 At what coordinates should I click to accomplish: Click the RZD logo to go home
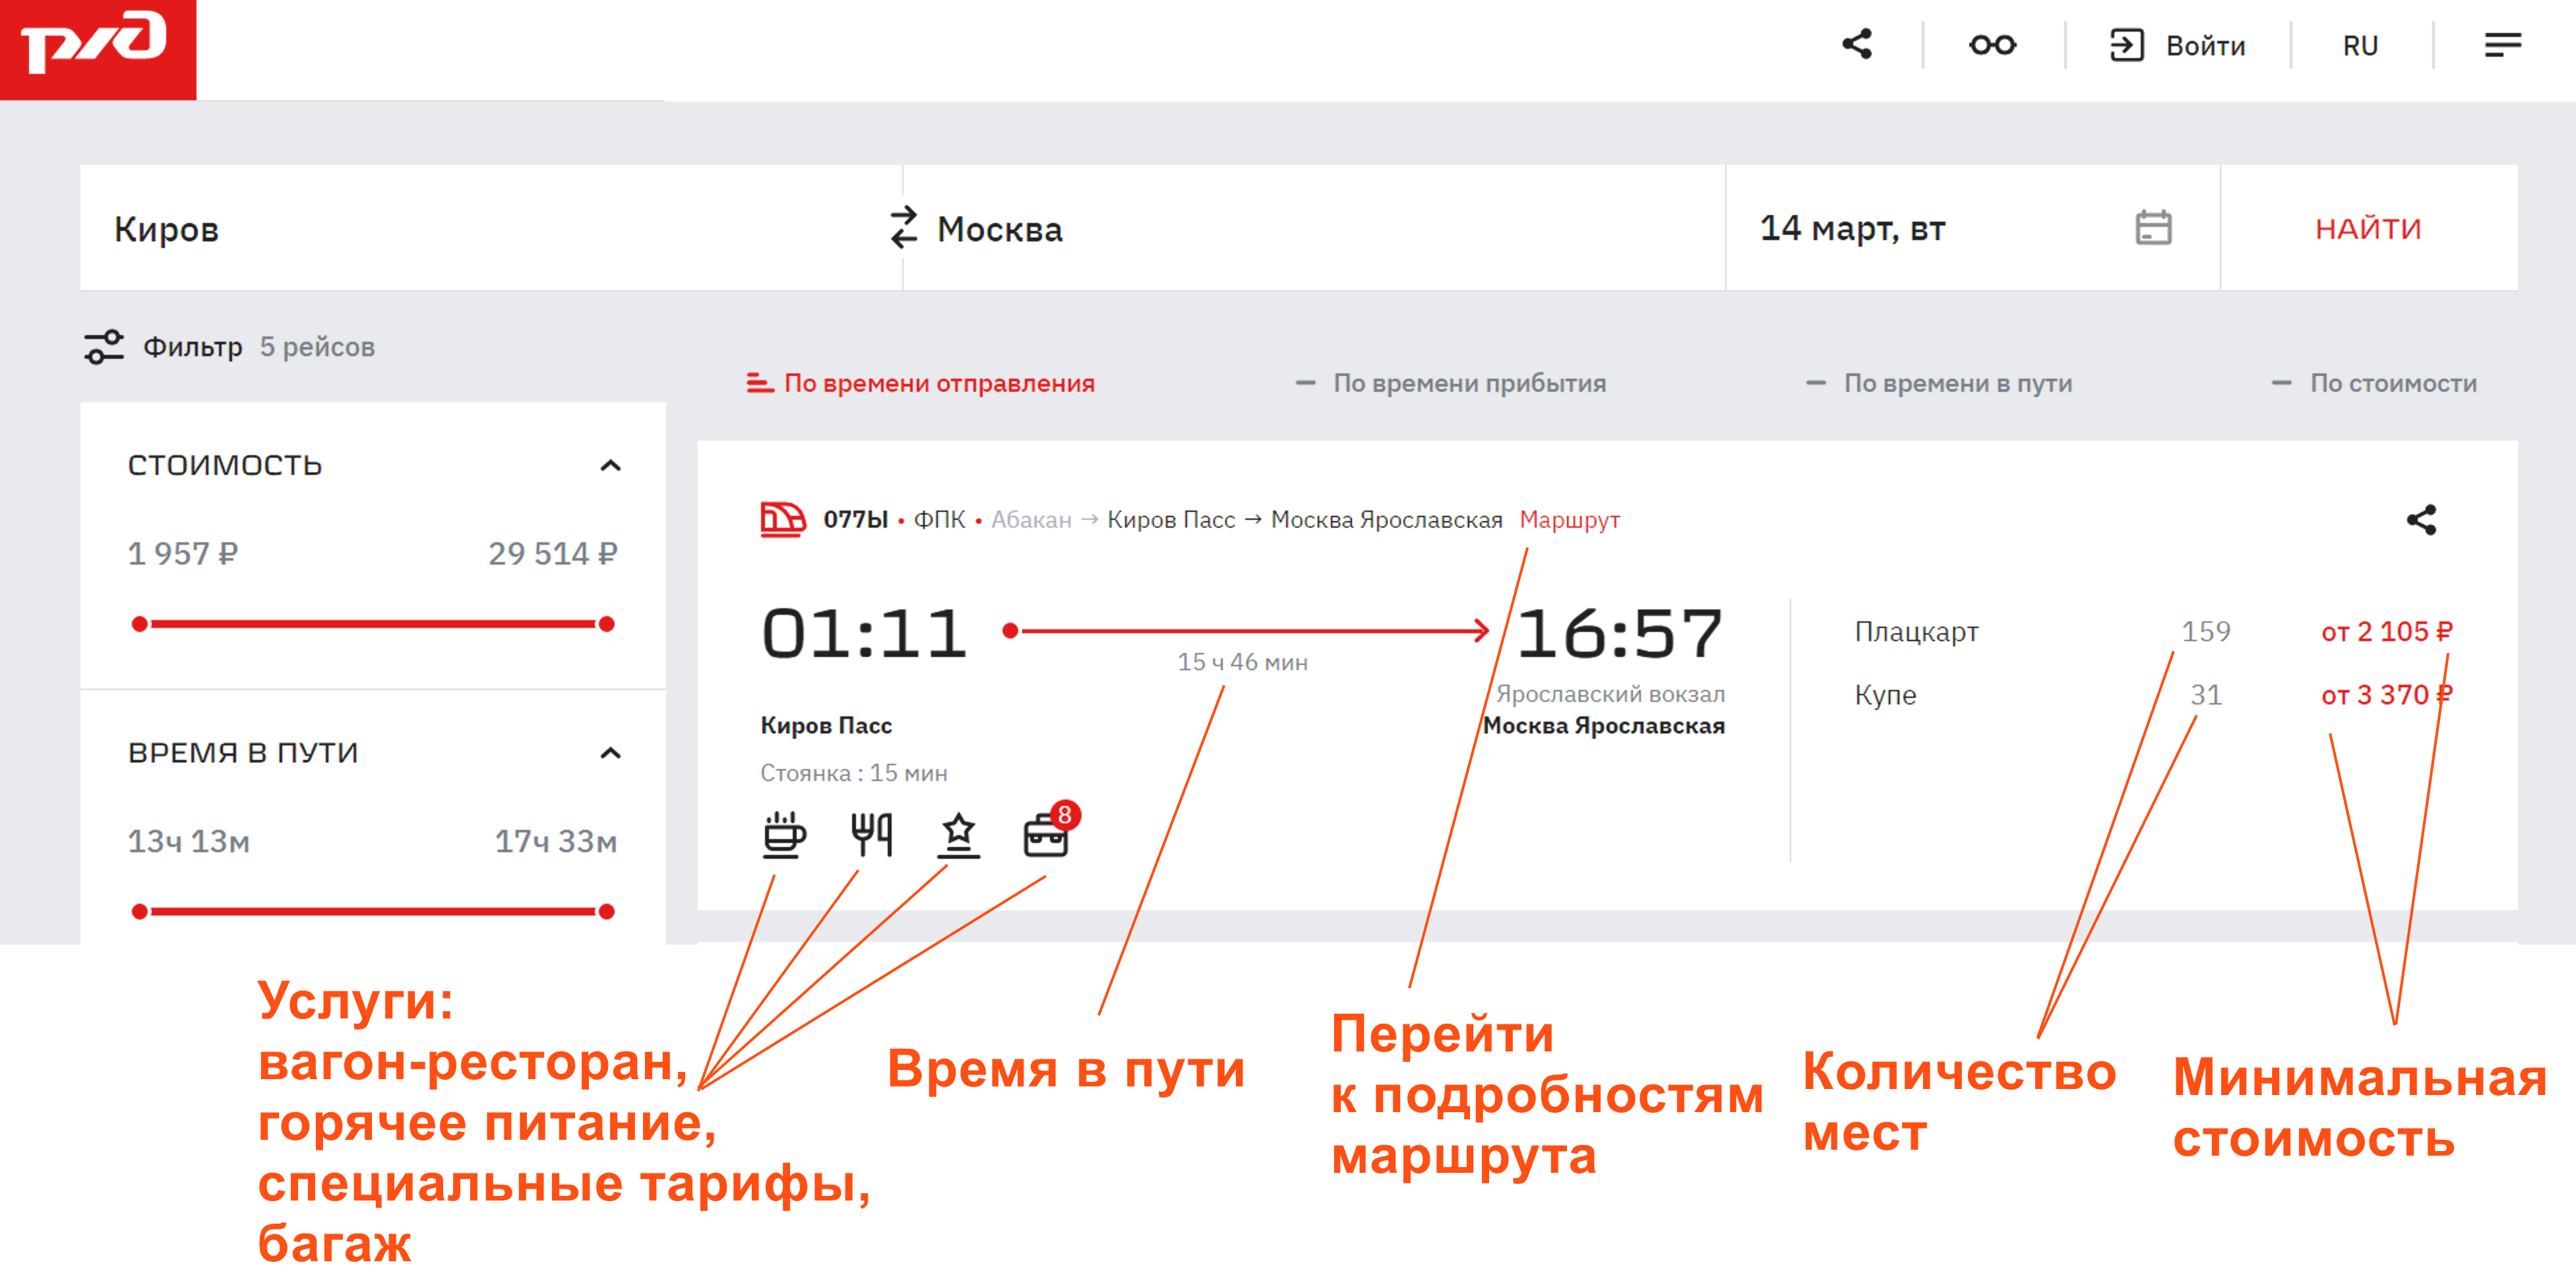tap(98, 49)
